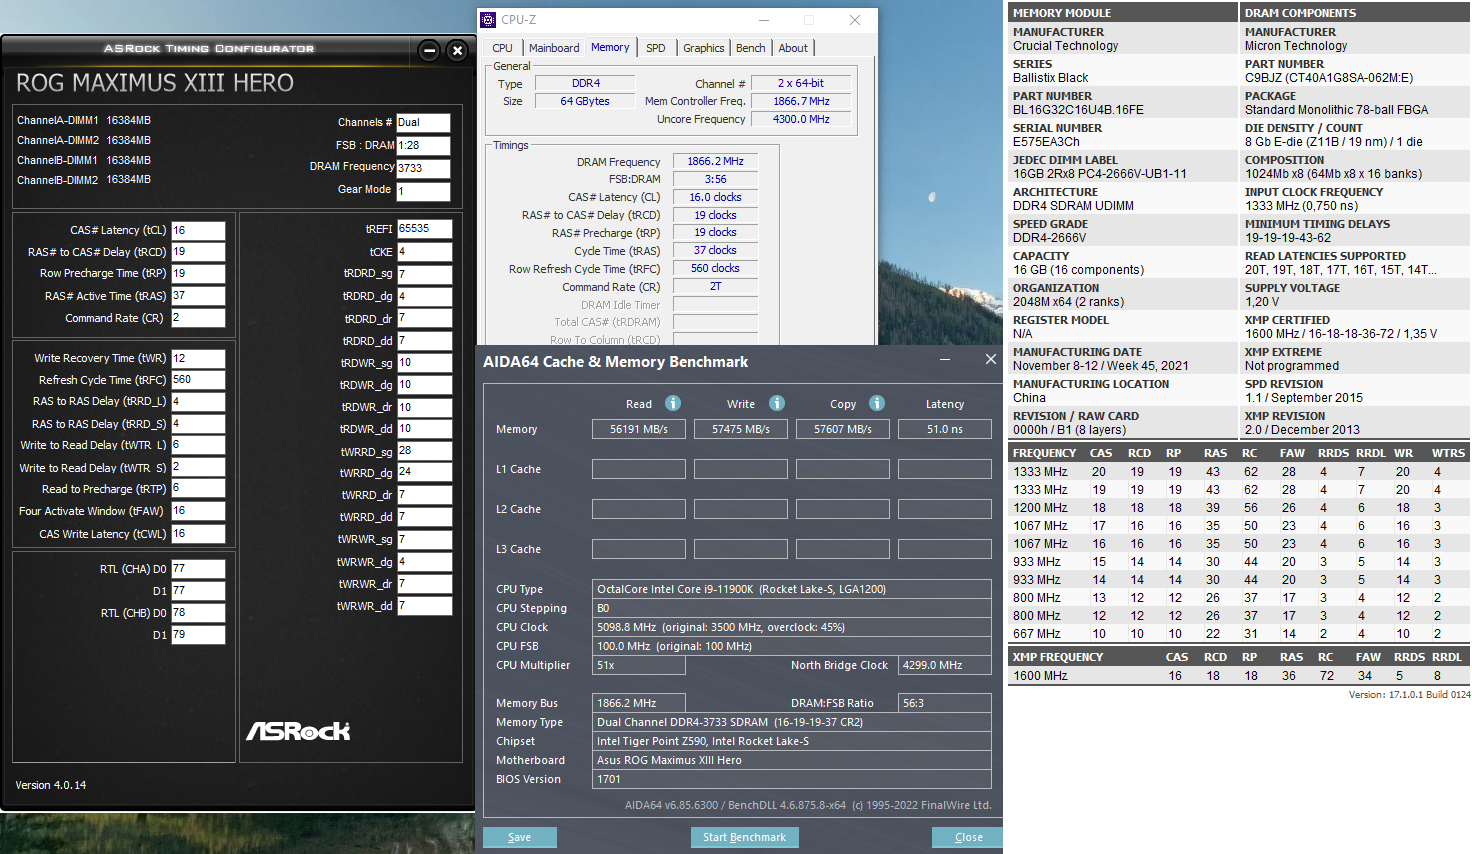Image resolution: width=1472 pixels, height=854 pixels.
Task: Click the CAS# Latency (tCL) field in ASRock
Action: [198, 230]
